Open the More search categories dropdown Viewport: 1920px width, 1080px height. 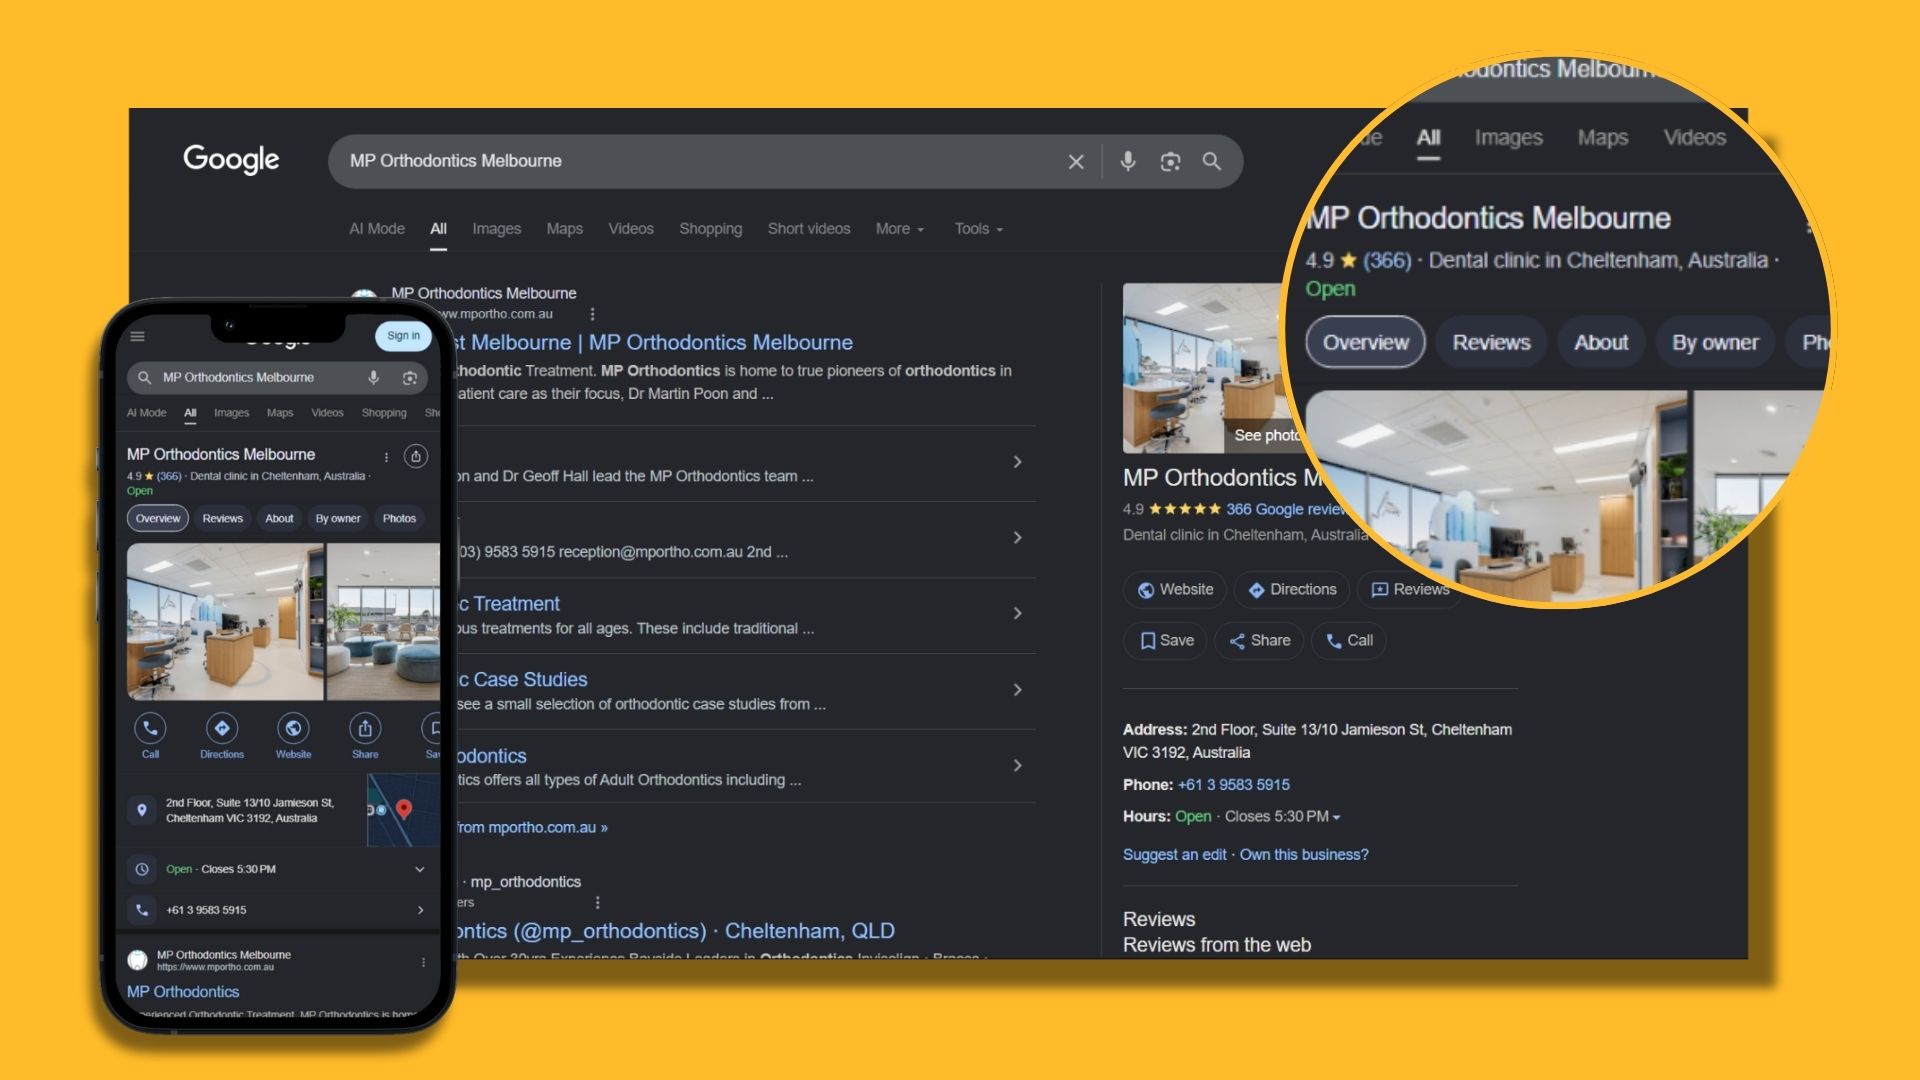897,228
